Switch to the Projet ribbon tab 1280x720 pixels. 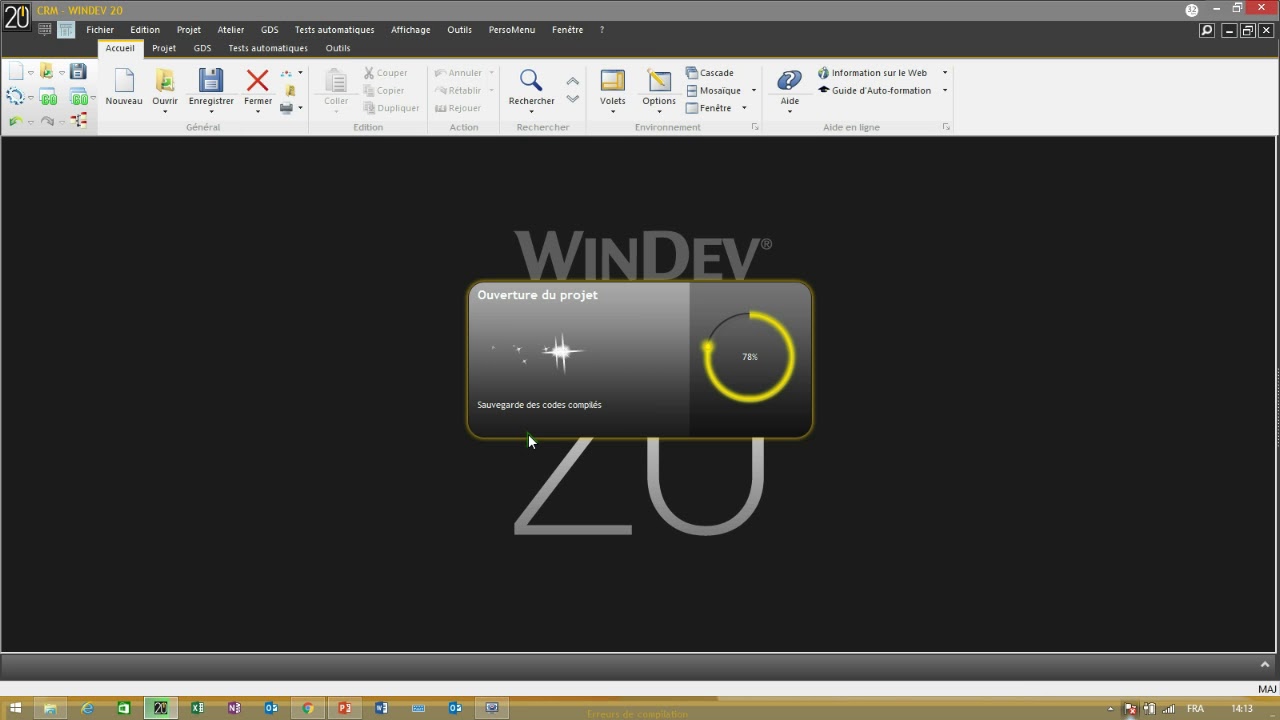tap(164, 48)
